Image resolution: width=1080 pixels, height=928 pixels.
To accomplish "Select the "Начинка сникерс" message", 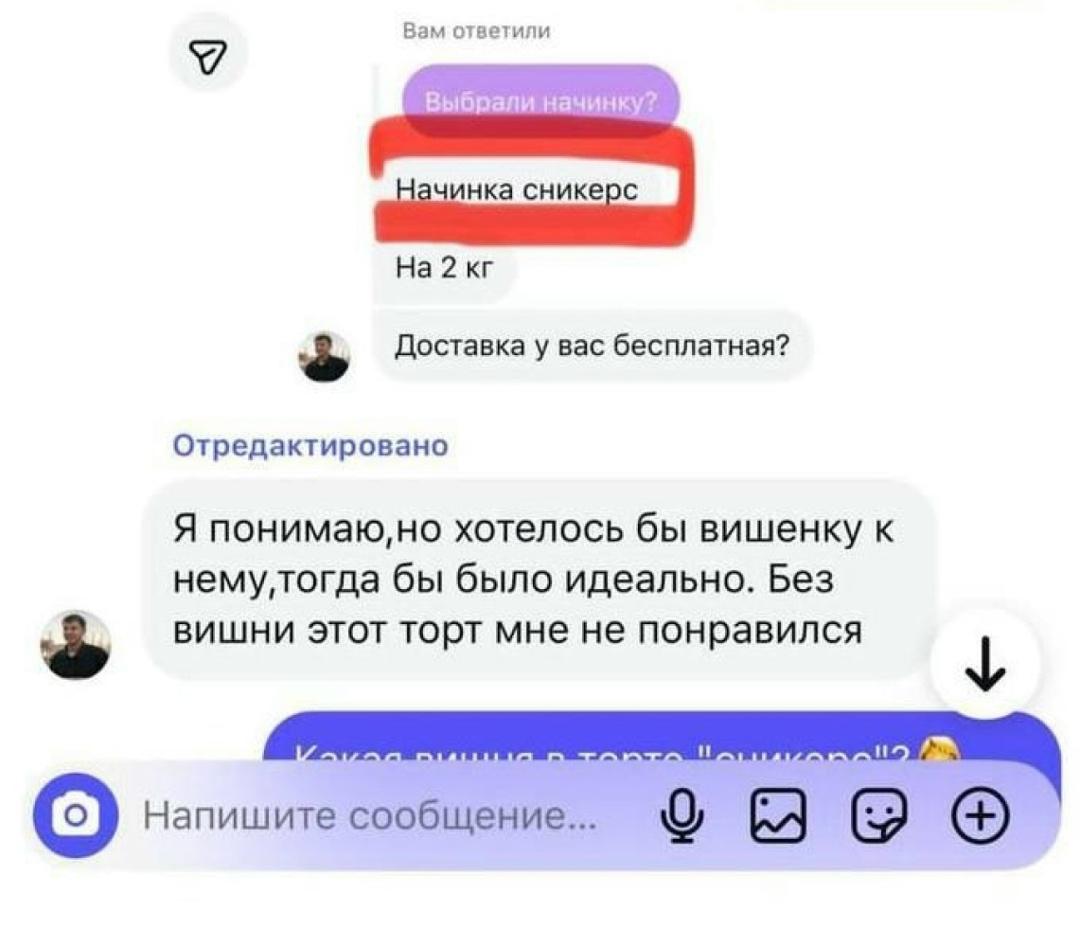I will (x=517, y=188).
